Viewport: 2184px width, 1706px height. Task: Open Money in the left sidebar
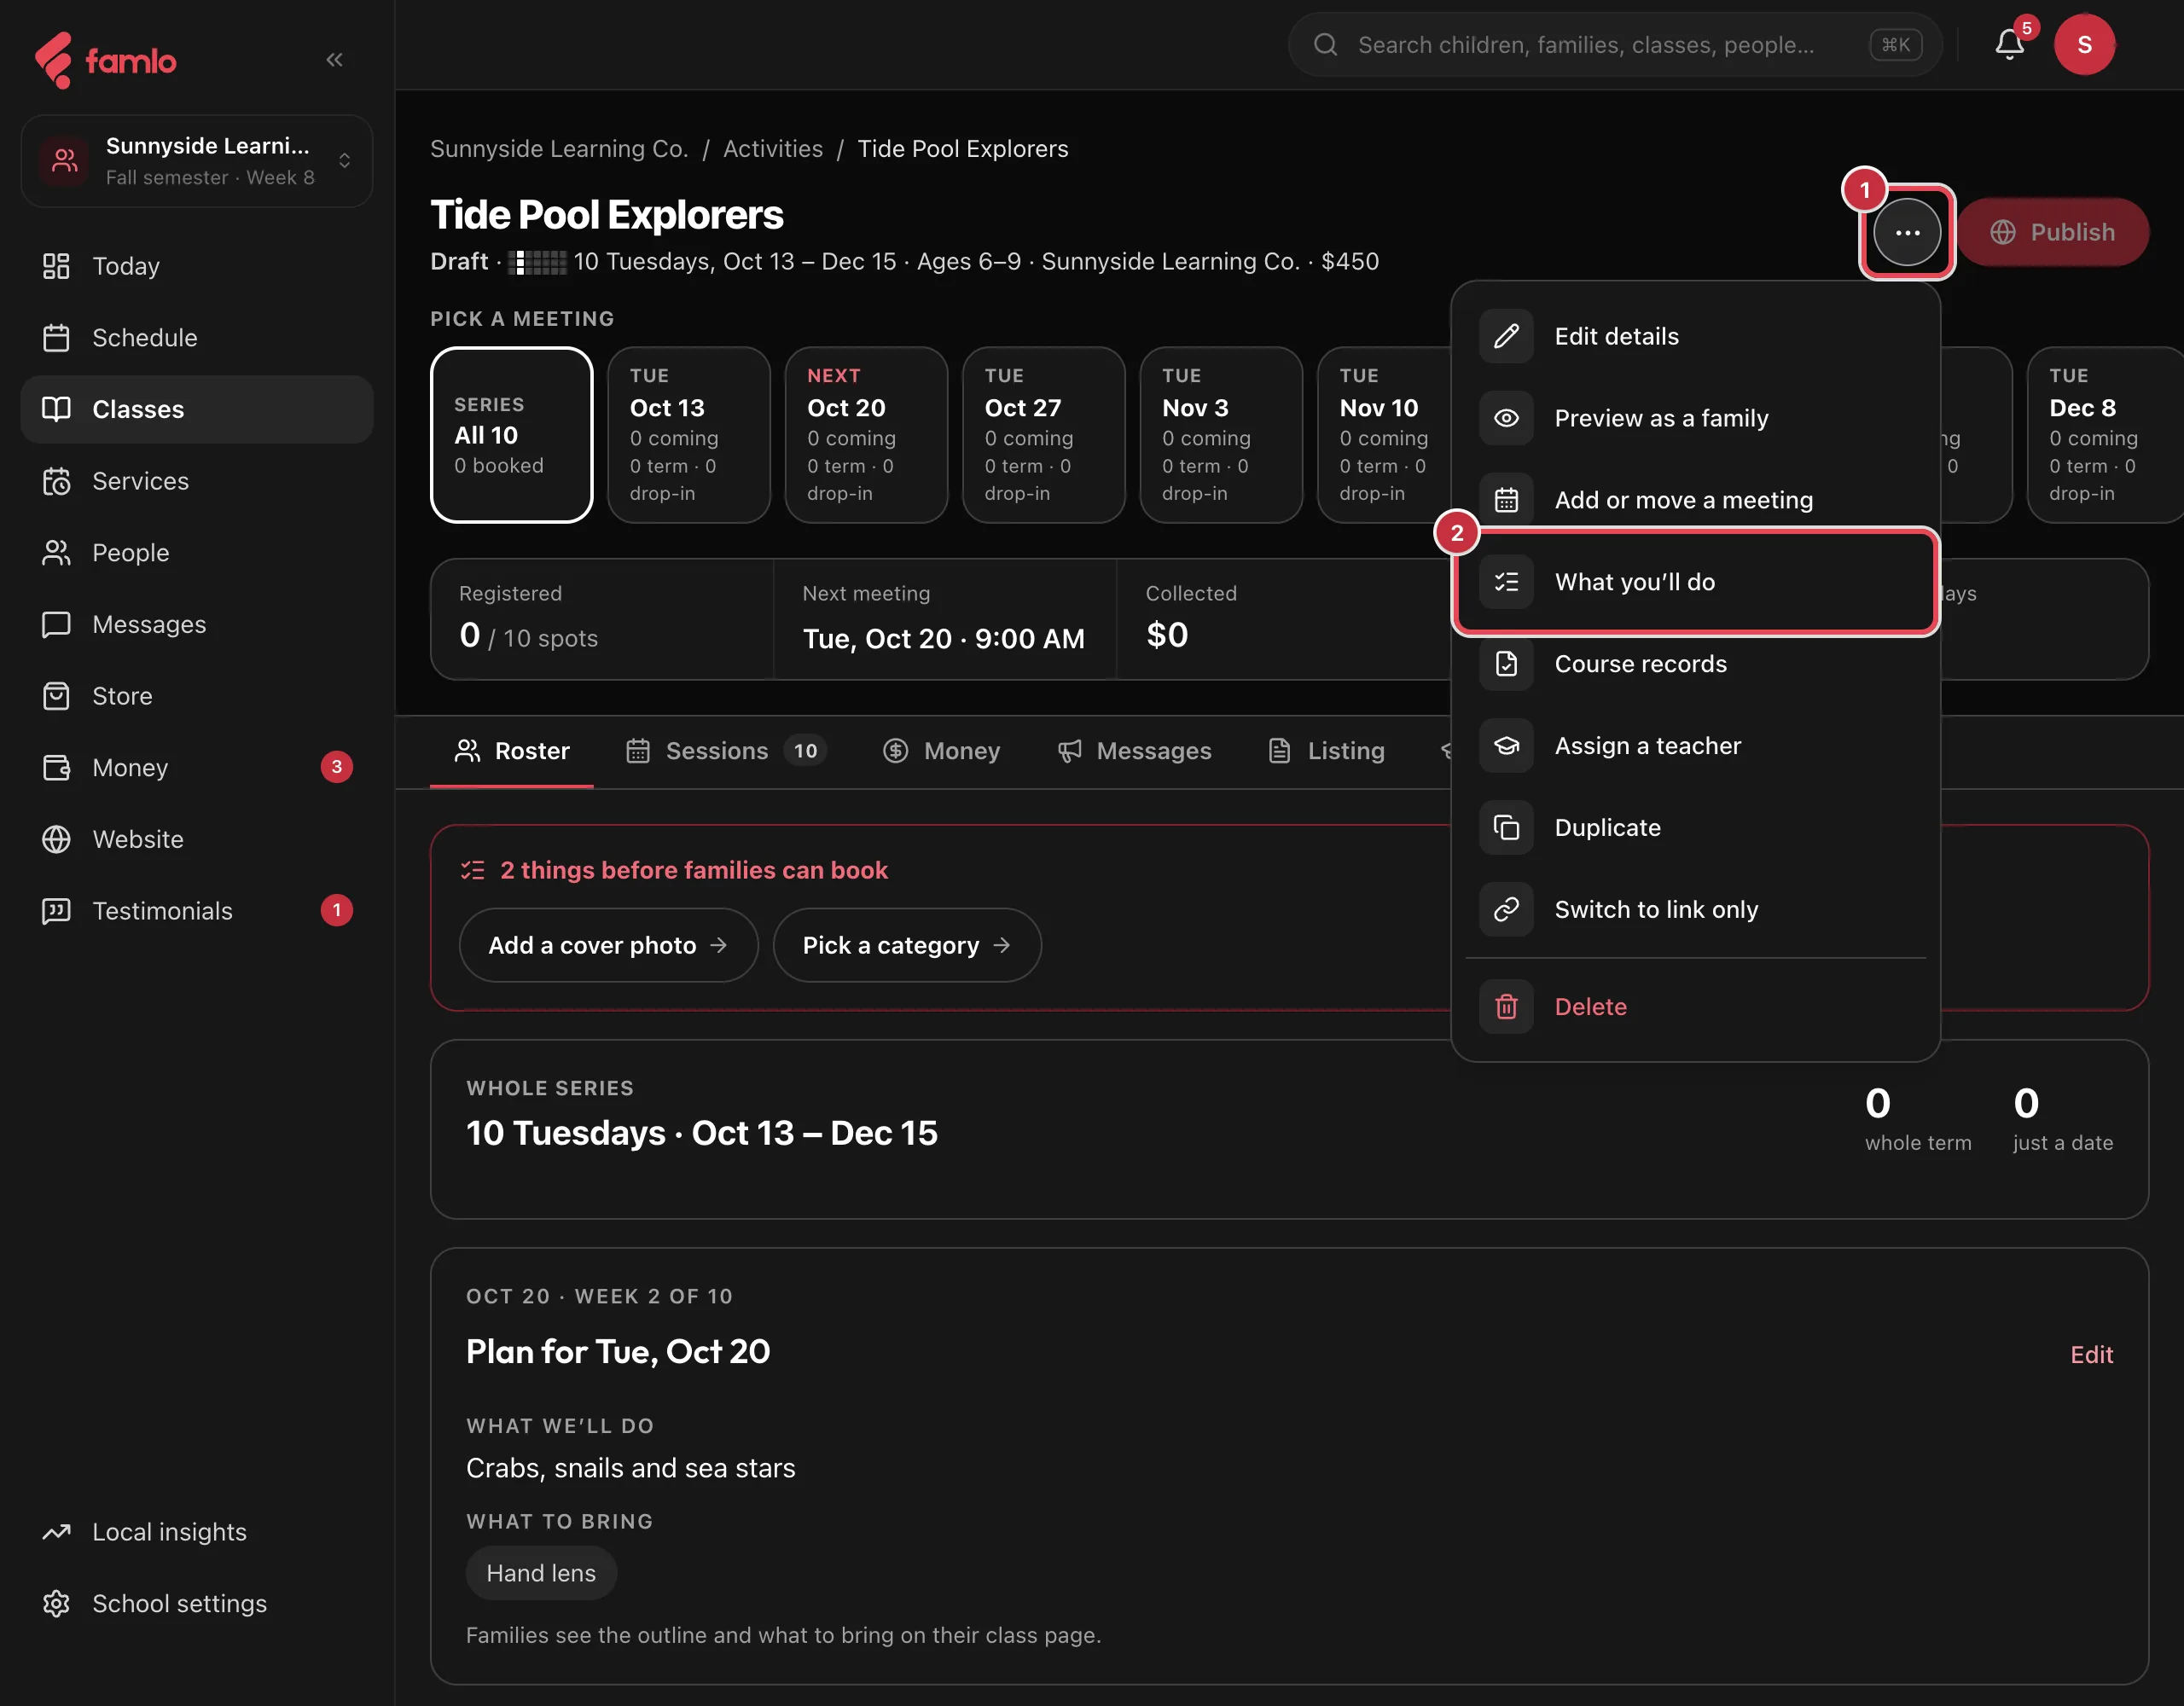click(197, 768)
